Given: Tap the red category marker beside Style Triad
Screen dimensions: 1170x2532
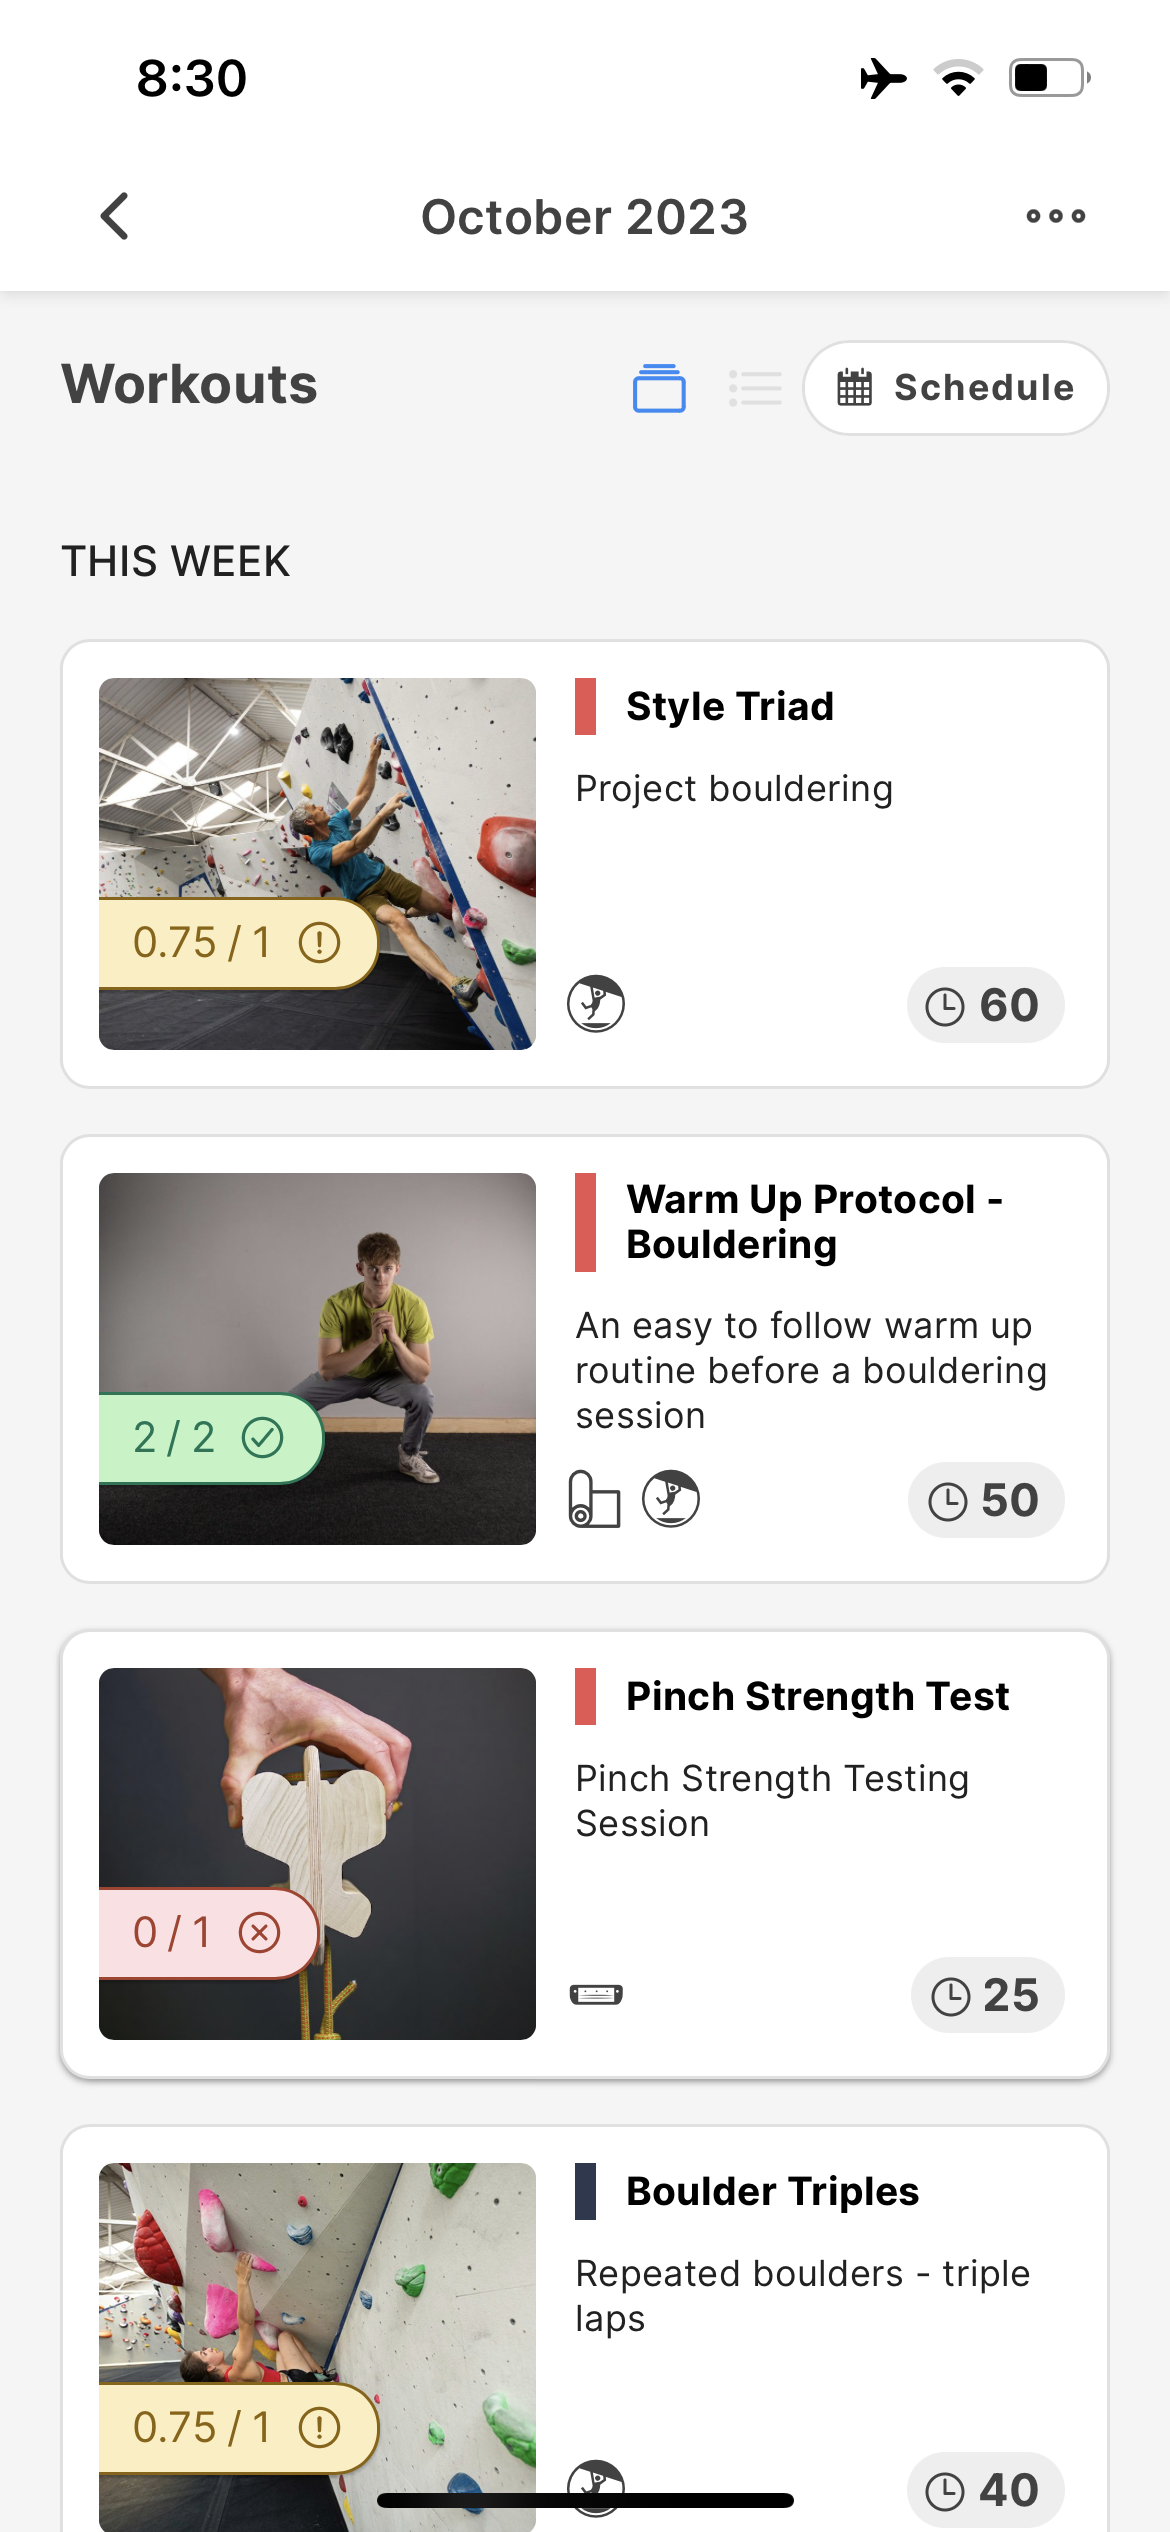Looking at the screenshot, I should pyautogui.click(x=586, y=706).
